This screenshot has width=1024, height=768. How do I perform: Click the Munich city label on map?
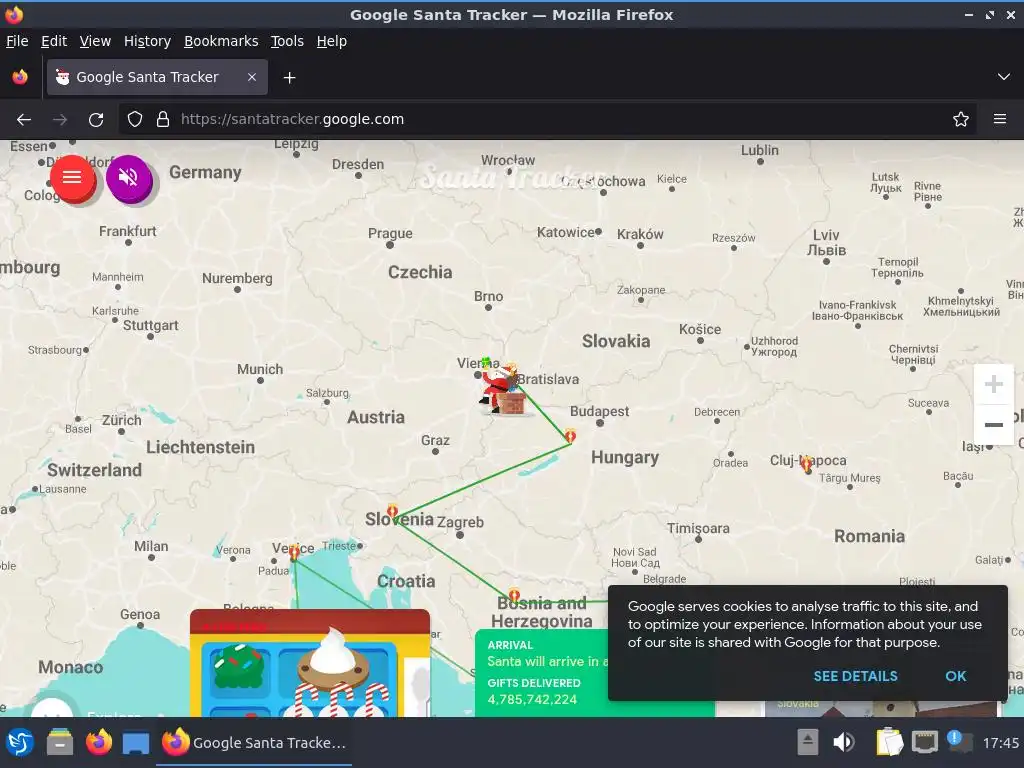coord(260,370)
